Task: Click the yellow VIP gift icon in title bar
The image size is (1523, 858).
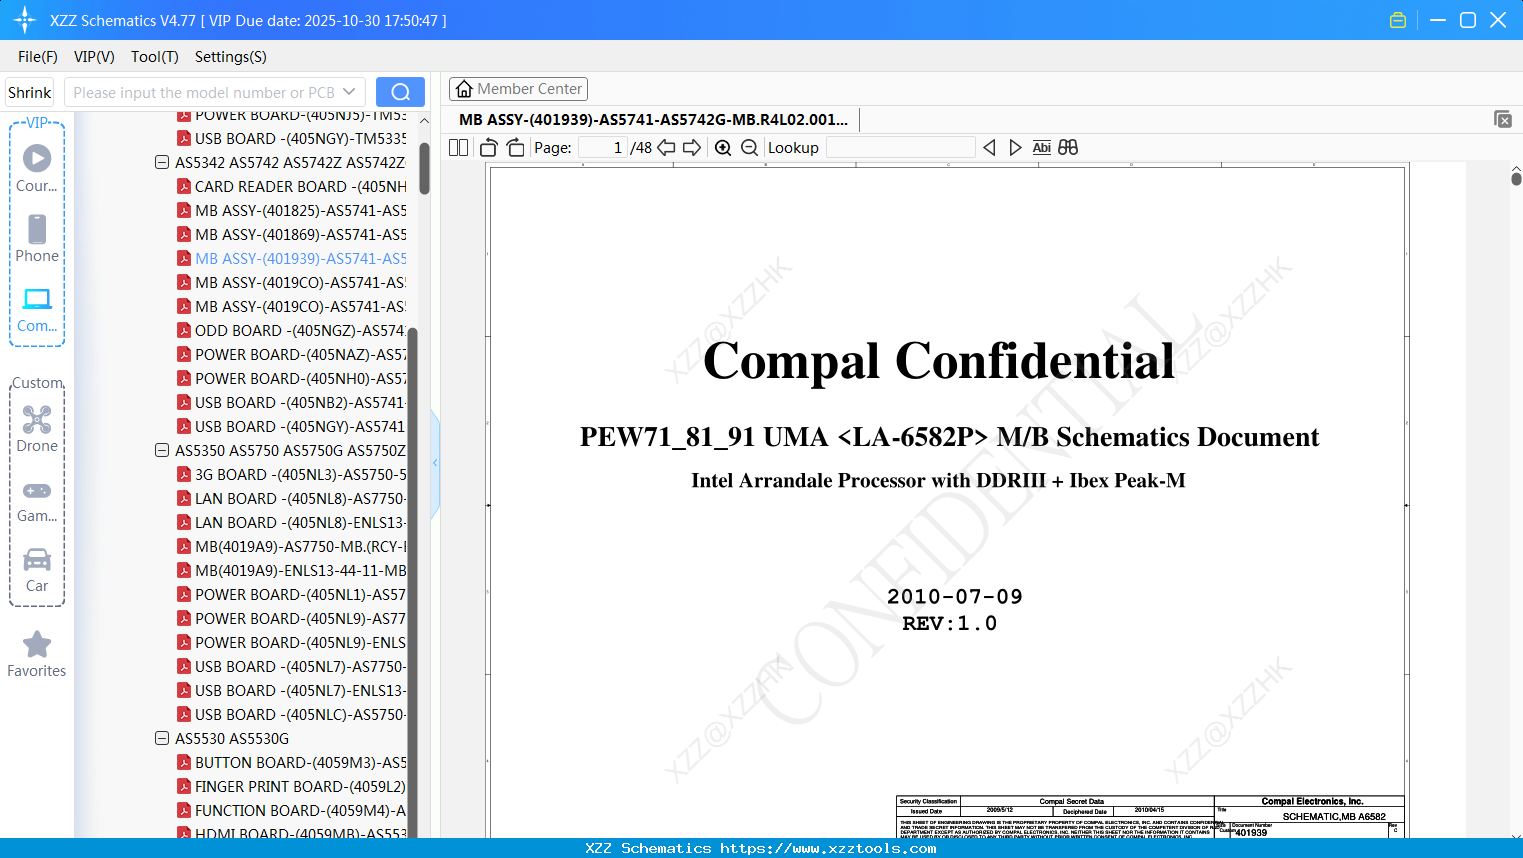Action: point(1398,20)
